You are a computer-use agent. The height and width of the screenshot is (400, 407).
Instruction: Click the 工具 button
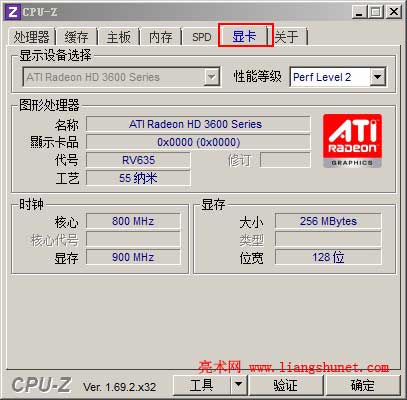point(202,385)
